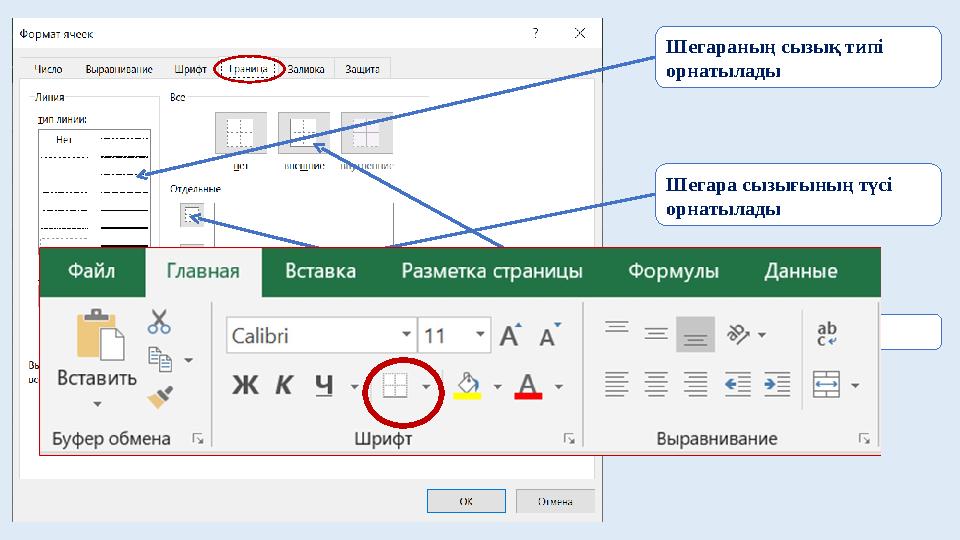Image resolution: width=960 pixels, height=540 pixels.
Task: Click the Orientation (text rotate) icon
Action: click(738, 334)
